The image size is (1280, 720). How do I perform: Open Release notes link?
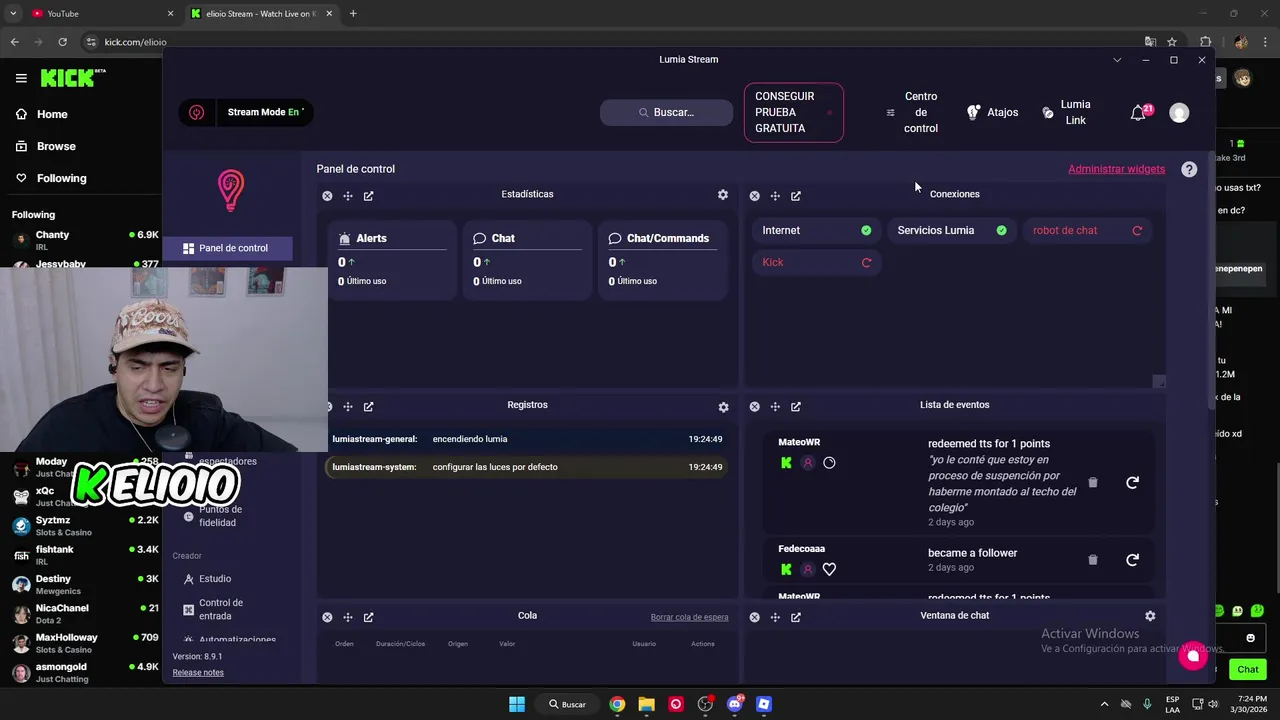click(198, 673)
